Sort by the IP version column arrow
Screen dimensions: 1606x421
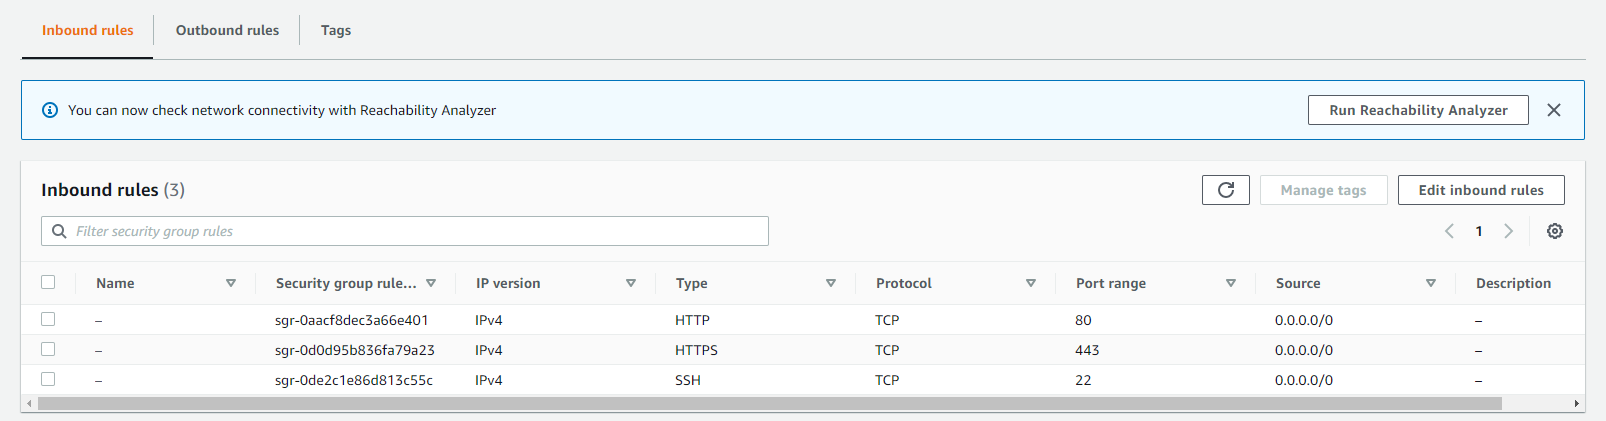point(631,283)
